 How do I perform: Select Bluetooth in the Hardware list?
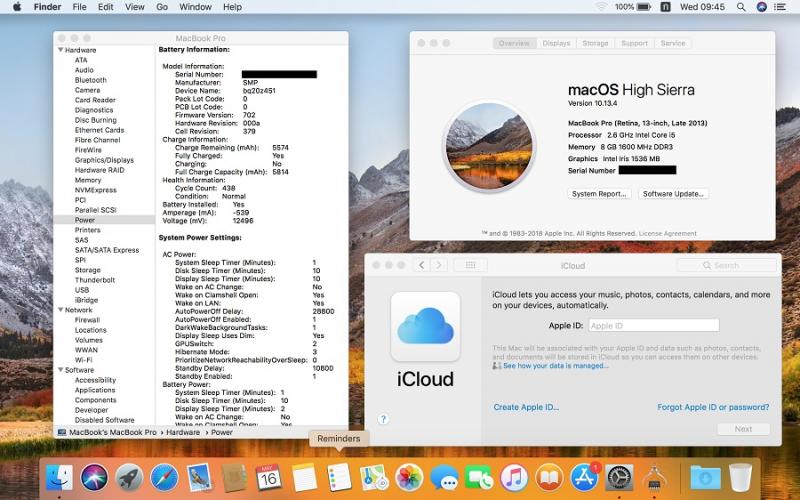[91, 80]
